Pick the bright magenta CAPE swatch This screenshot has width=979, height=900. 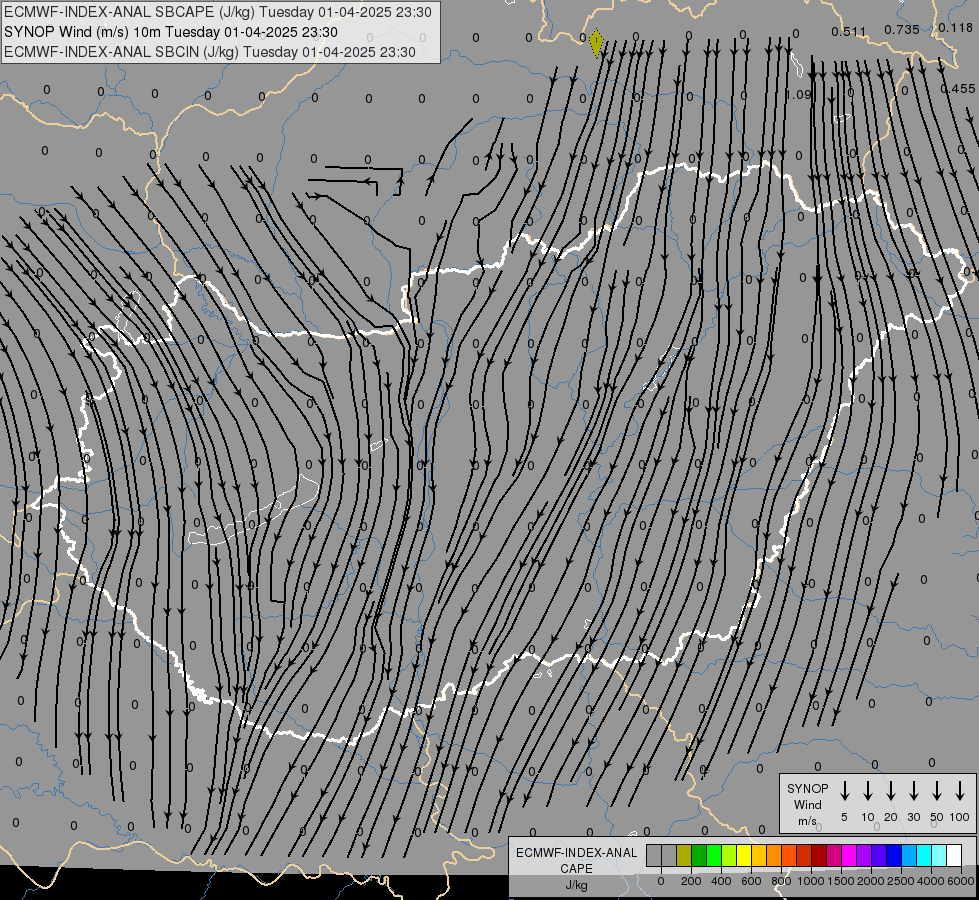click(849, 855)
